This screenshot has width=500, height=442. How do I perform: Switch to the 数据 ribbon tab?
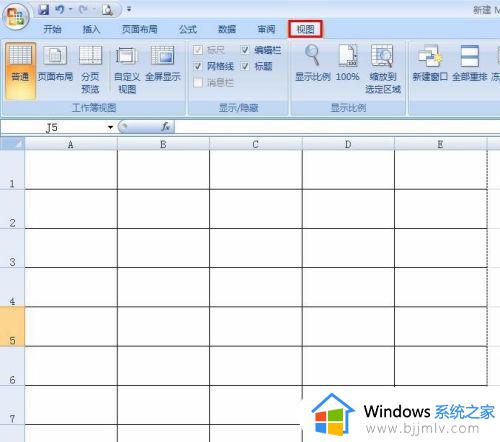[227, 29]
